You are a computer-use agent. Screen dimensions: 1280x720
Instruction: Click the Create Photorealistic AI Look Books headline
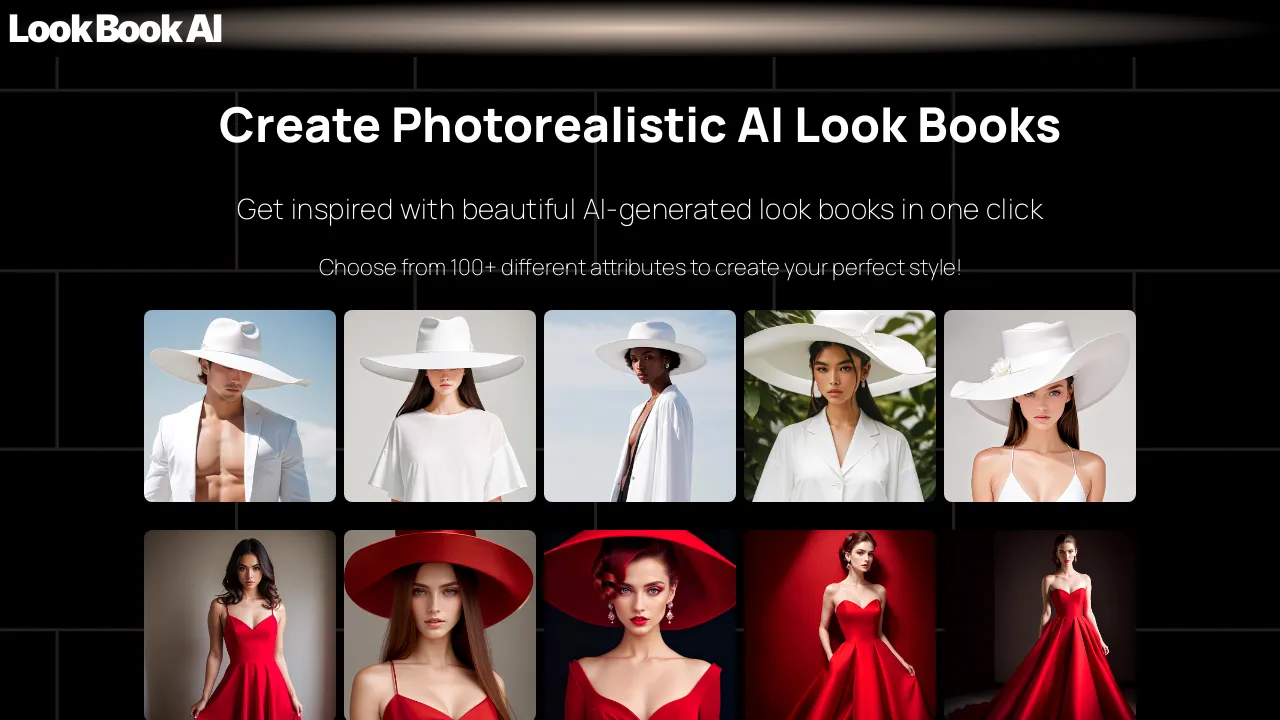tap(640, 125)
